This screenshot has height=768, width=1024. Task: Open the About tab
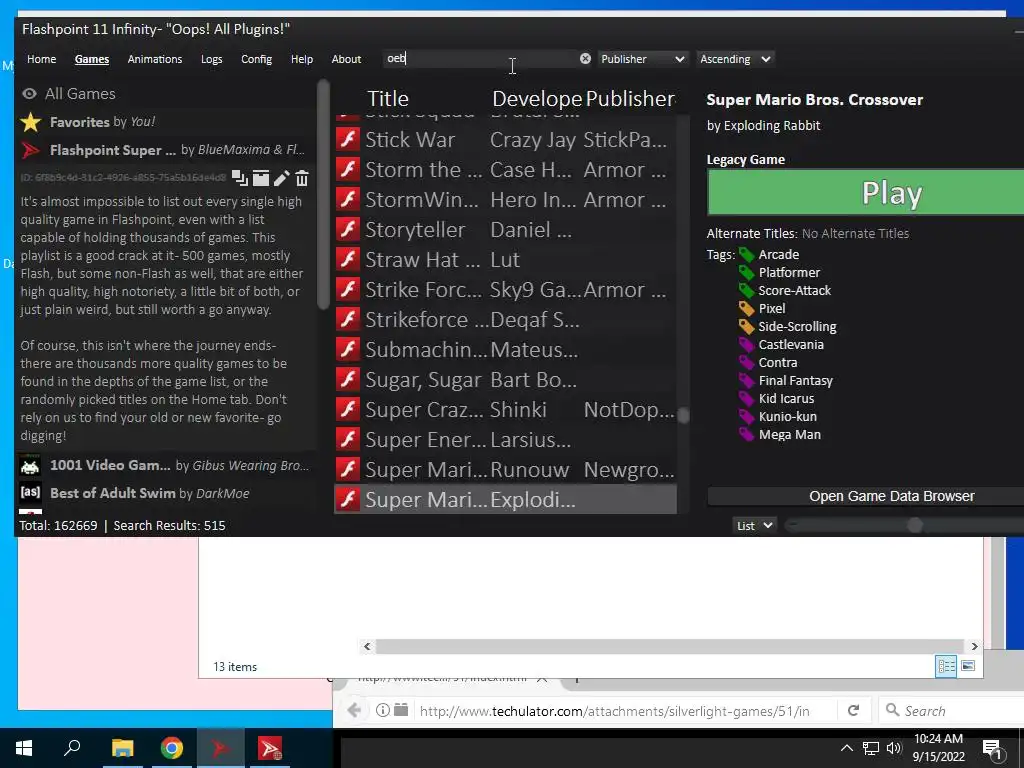(346, 59)
